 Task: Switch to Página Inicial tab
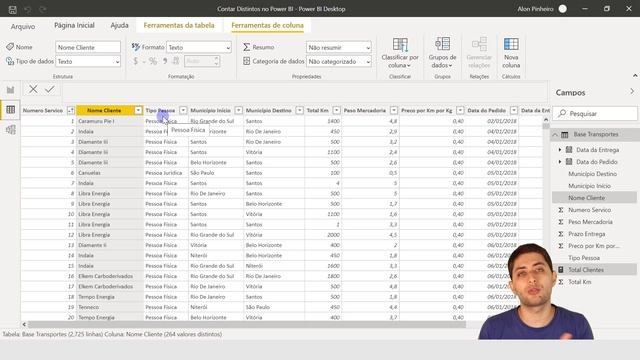74,25
